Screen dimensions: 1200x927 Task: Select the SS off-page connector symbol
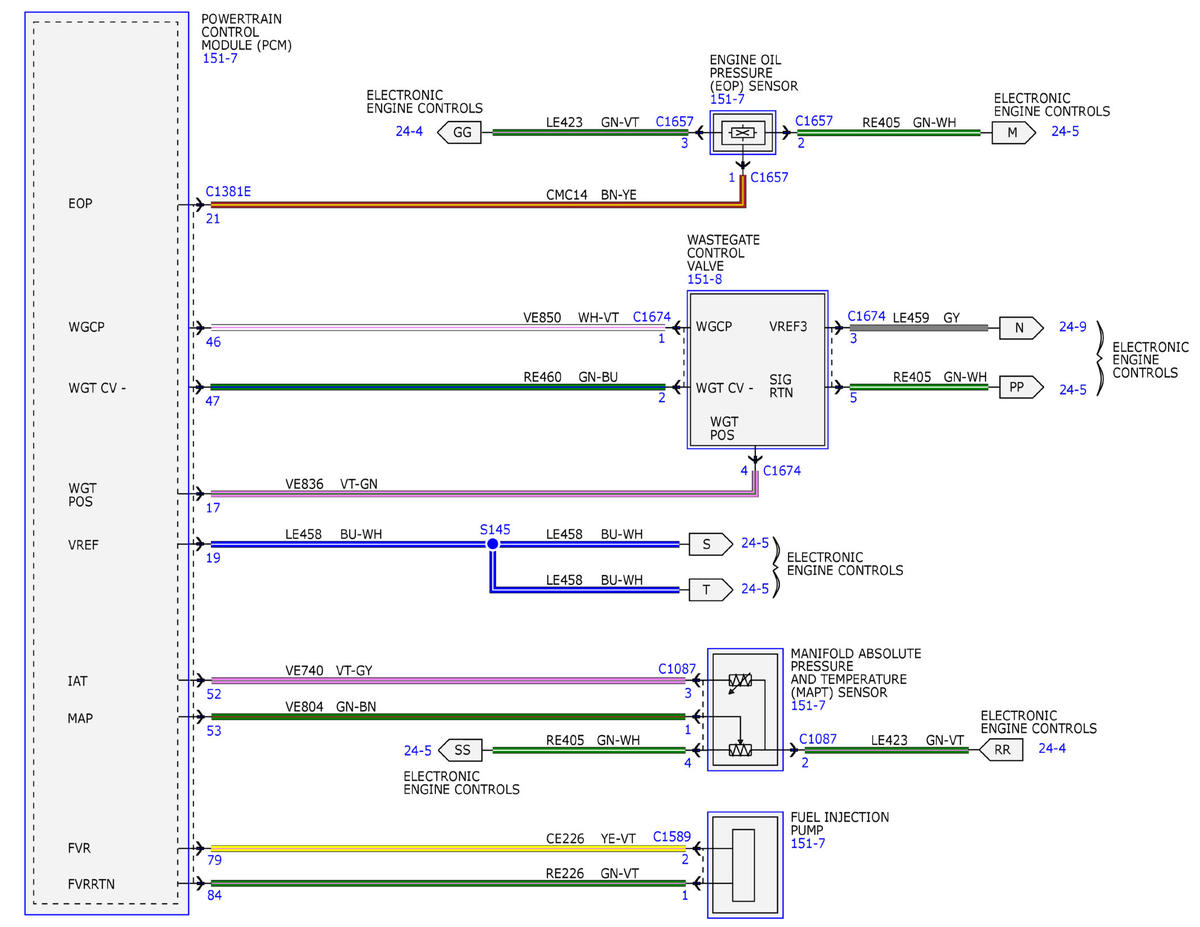(x=460, y=750)
